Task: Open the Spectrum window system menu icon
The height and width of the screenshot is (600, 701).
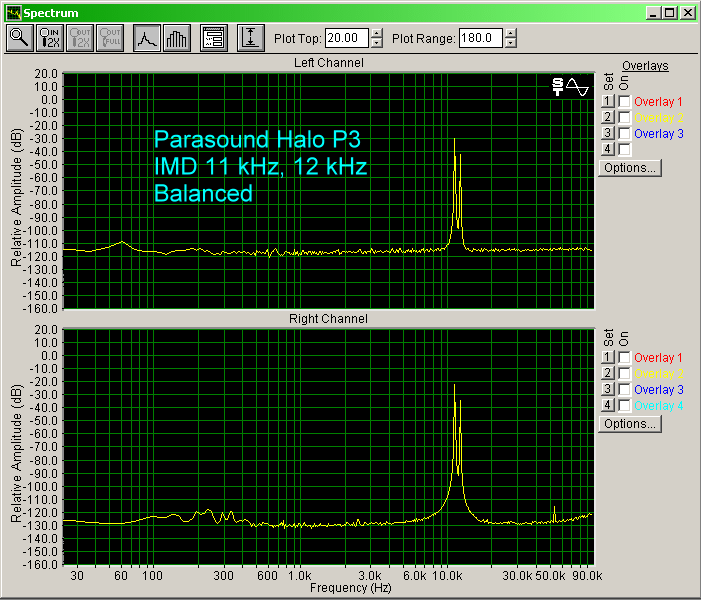Action: (x=12, y=12)
